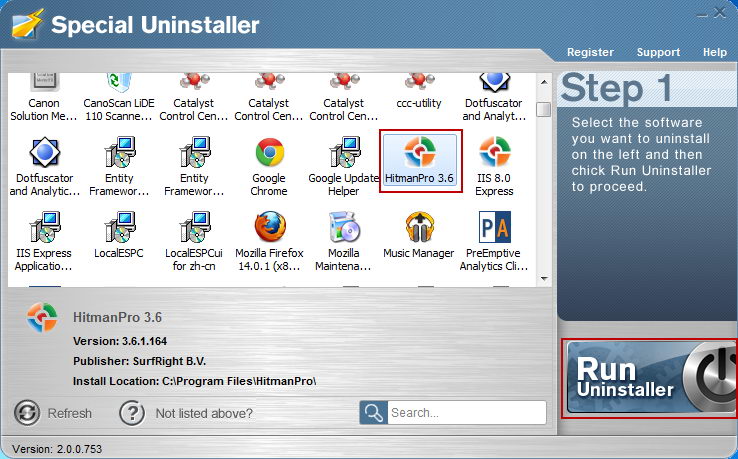
Task: Click the program list scroll up arrow
Action: 544,82
